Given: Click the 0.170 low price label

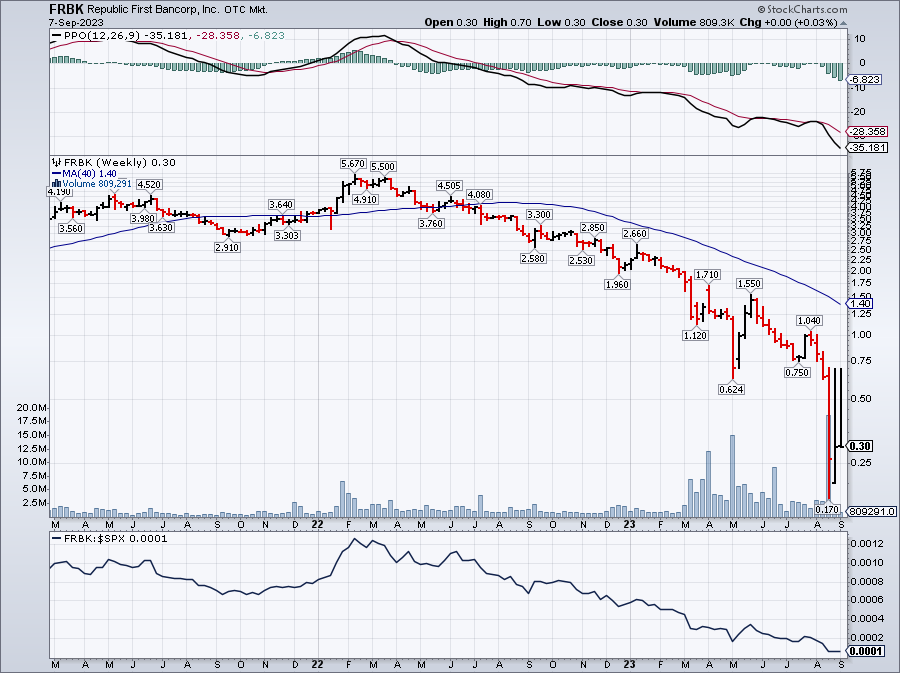Looking at the screenshot, I should click(x=827, y=509).
